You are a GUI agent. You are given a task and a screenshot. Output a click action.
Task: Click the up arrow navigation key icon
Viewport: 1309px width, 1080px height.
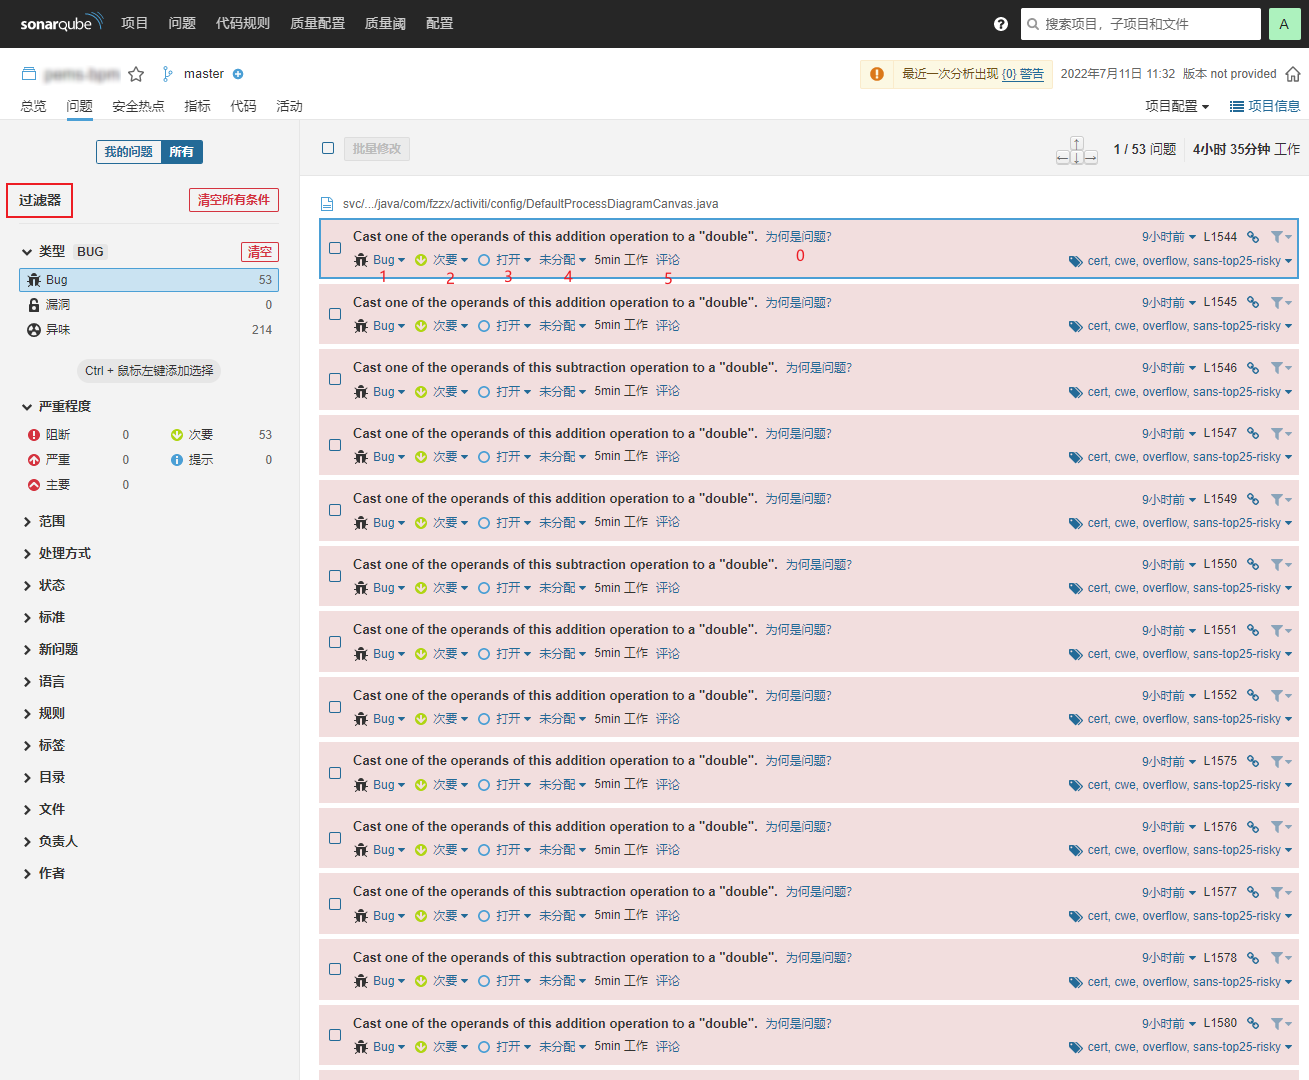pyautogui.click(x=1077, y=143)
